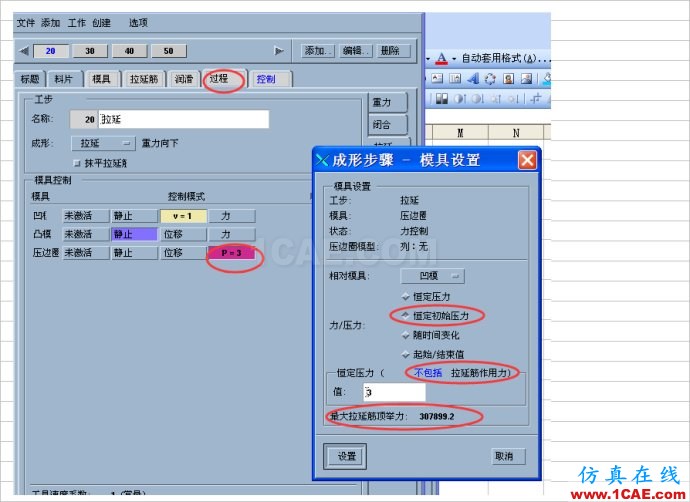Click the 值 input field containing 3
Viewport: 690px width, 502px height.
point(394,392)
